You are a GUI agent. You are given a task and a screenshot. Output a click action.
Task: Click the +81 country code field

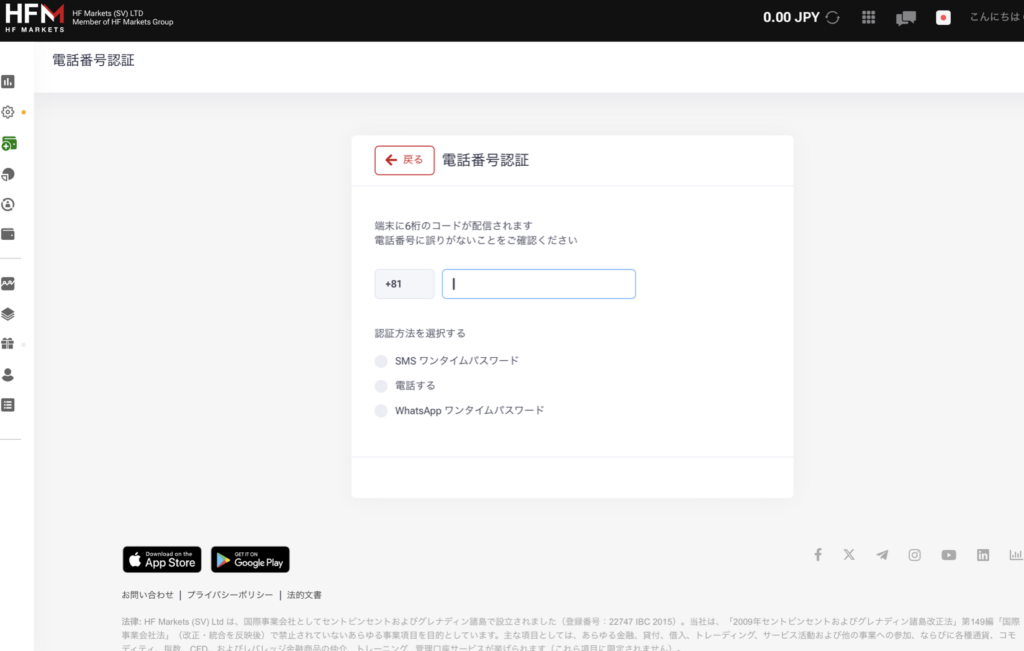pos(404,284)
